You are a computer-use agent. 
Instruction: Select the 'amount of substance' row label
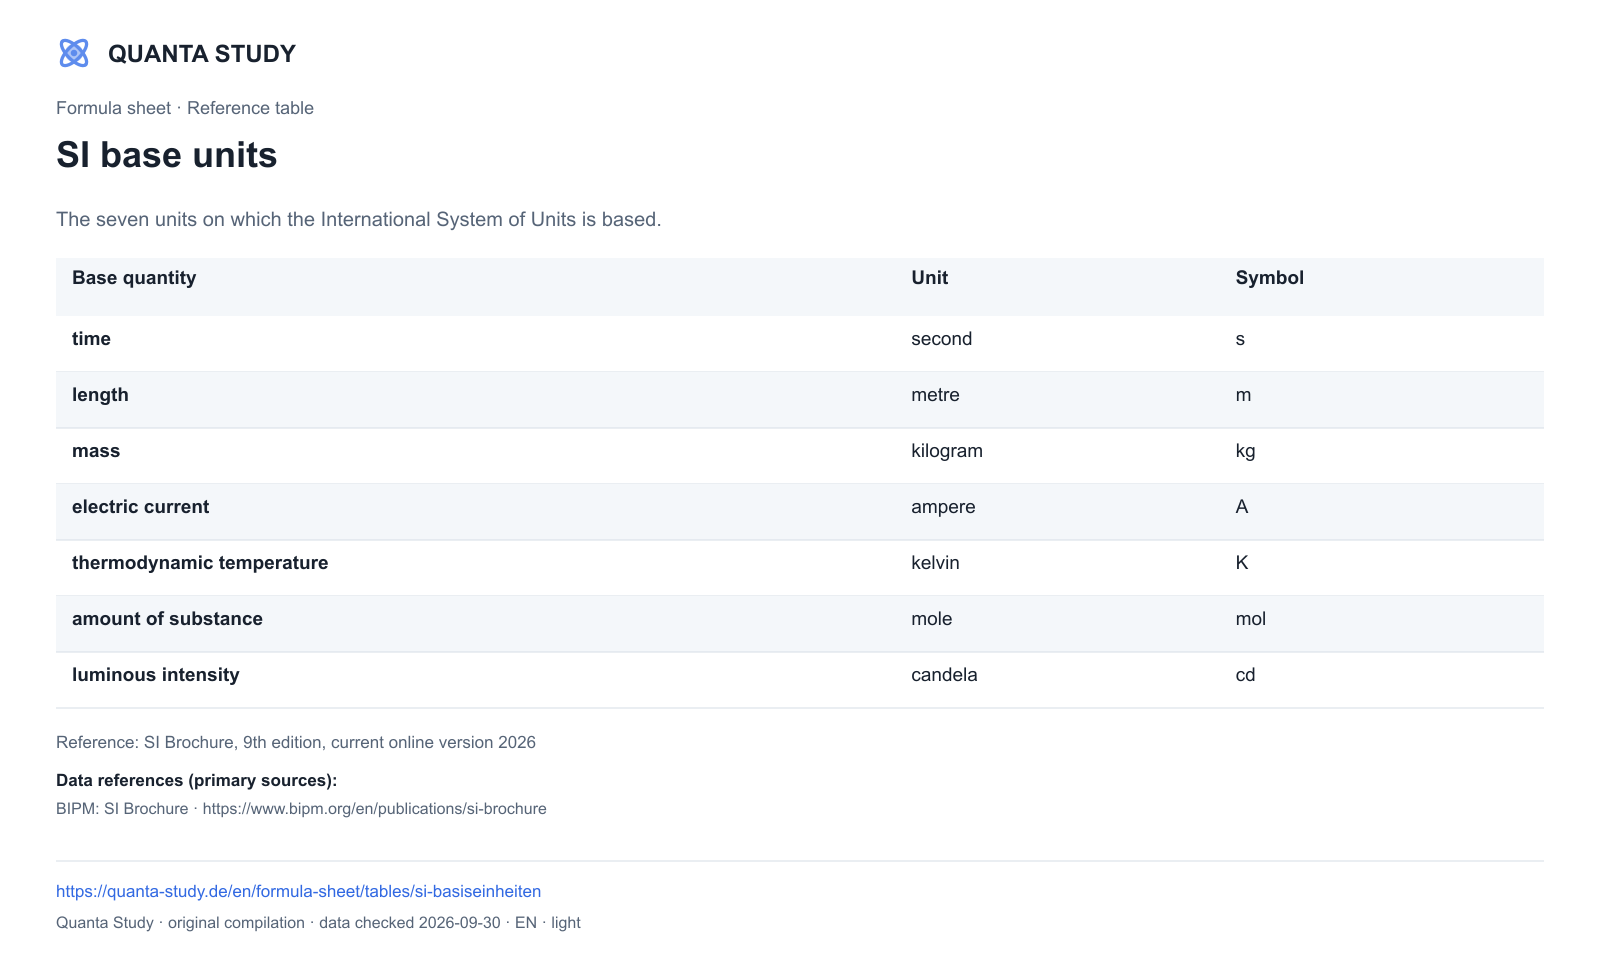(167, 619)
